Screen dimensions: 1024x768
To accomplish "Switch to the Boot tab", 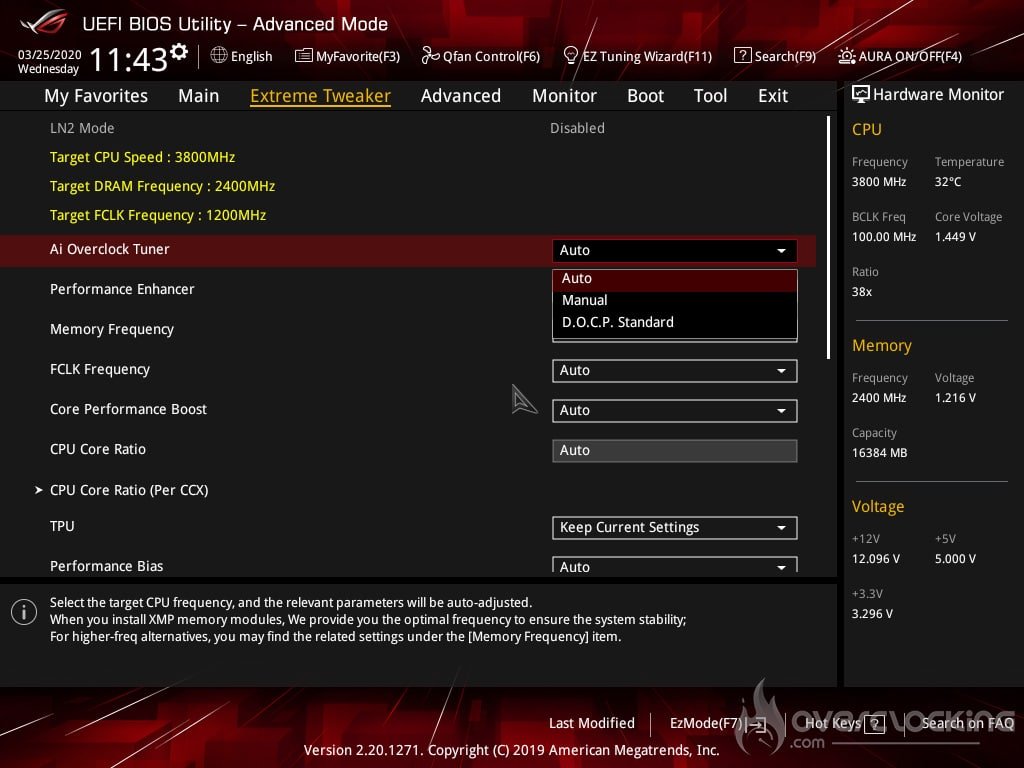I will pyautogui.click(x=645, y=96).
